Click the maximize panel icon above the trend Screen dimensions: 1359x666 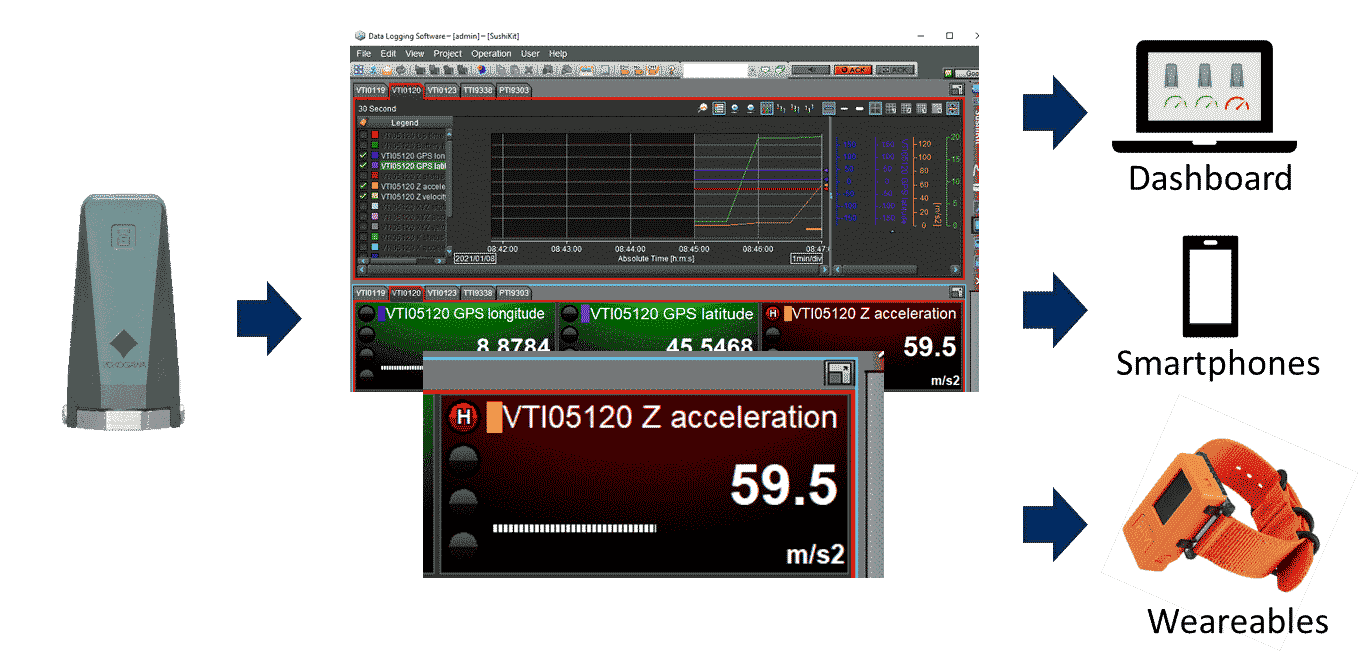(954, 90)
